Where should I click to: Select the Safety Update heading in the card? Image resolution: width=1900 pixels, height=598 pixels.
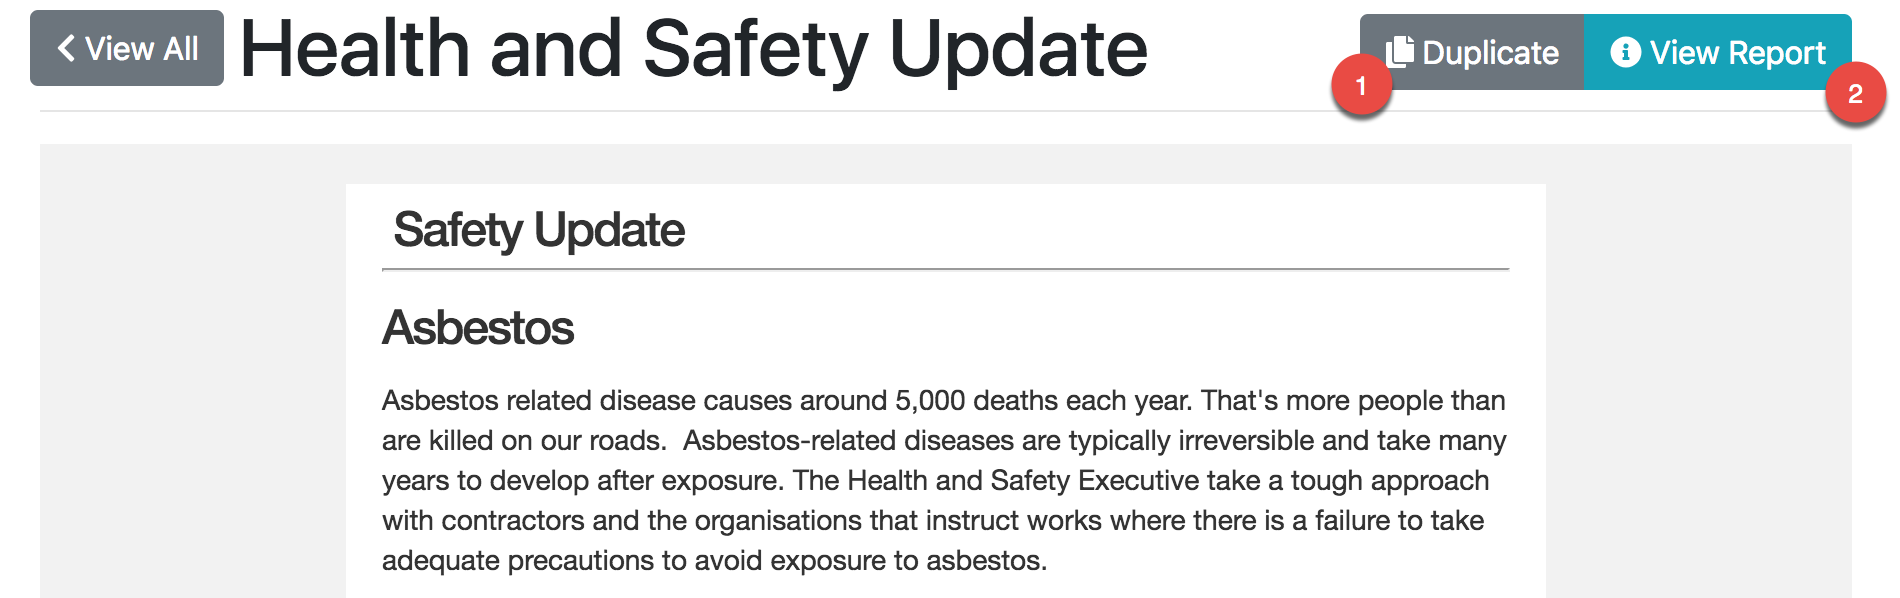click(539, 230)
